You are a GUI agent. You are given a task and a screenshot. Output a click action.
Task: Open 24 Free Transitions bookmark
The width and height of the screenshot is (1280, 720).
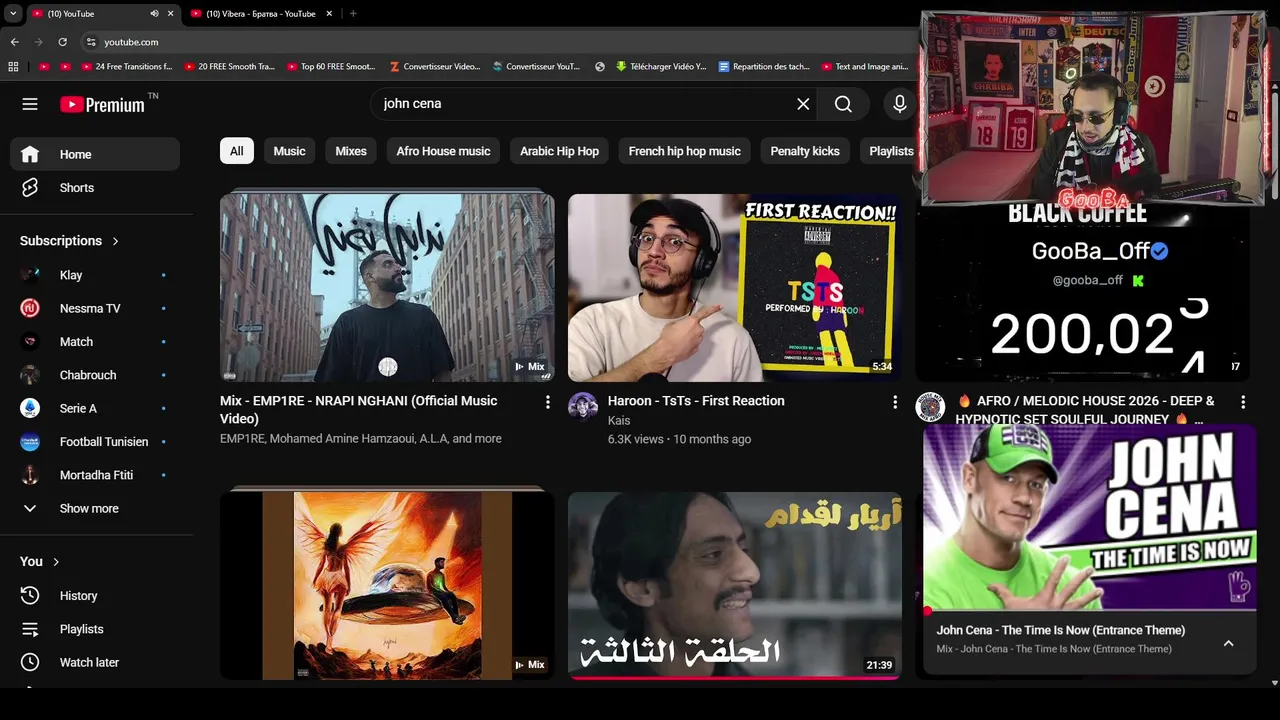tap(128, 67)
